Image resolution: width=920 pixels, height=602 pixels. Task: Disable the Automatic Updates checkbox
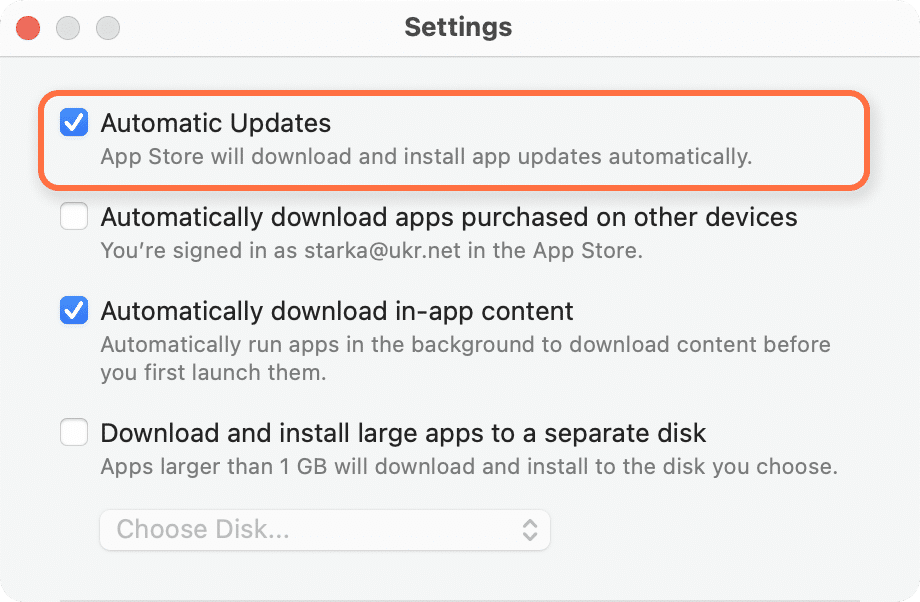click(x=74, y=123)
